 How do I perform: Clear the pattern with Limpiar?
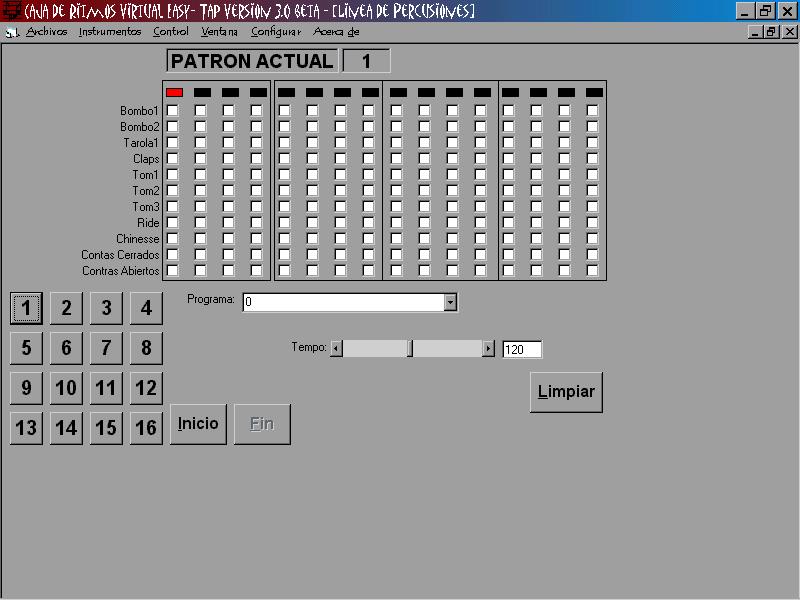[x=566, y=392]
